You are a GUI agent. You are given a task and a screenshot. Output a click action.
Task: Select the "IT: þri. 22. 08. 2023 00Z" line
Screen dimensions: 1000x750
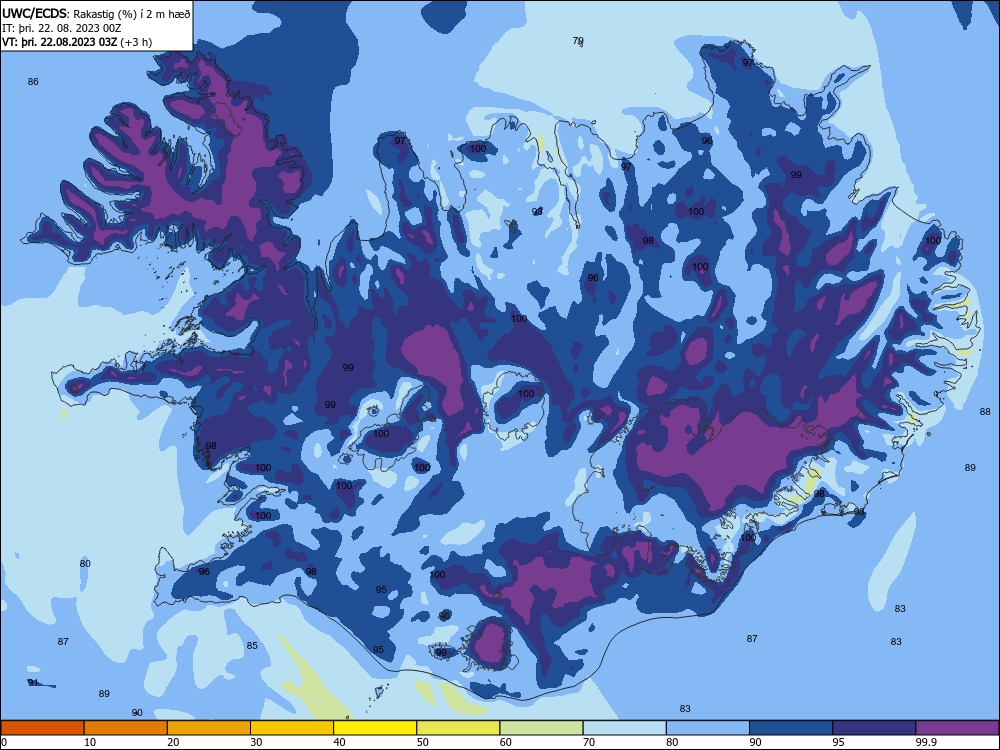(x=62, y=28)
